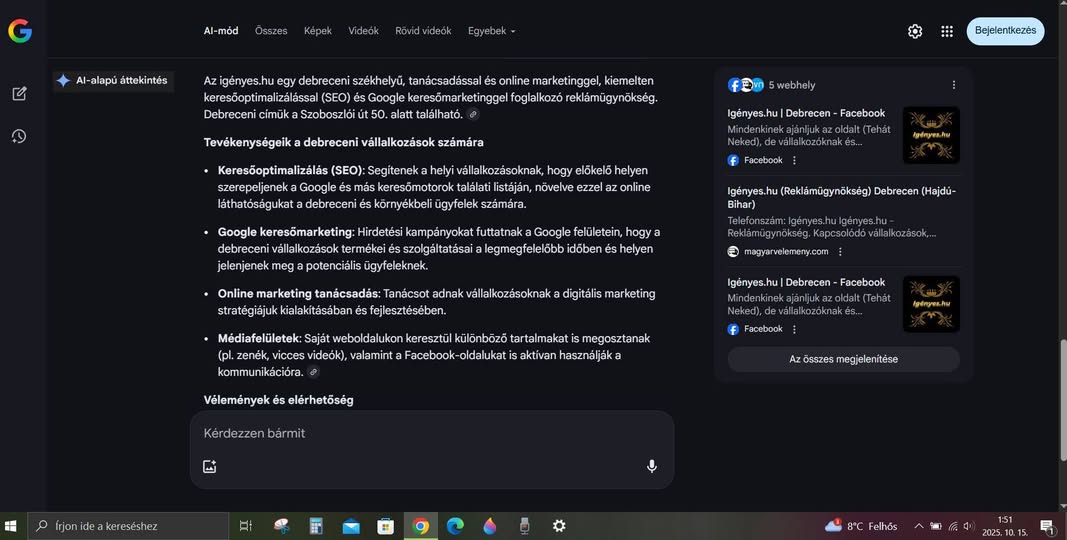The image size is (1067, 540).
Task: Click the microphone voice input icon
Action: [651, 466]
